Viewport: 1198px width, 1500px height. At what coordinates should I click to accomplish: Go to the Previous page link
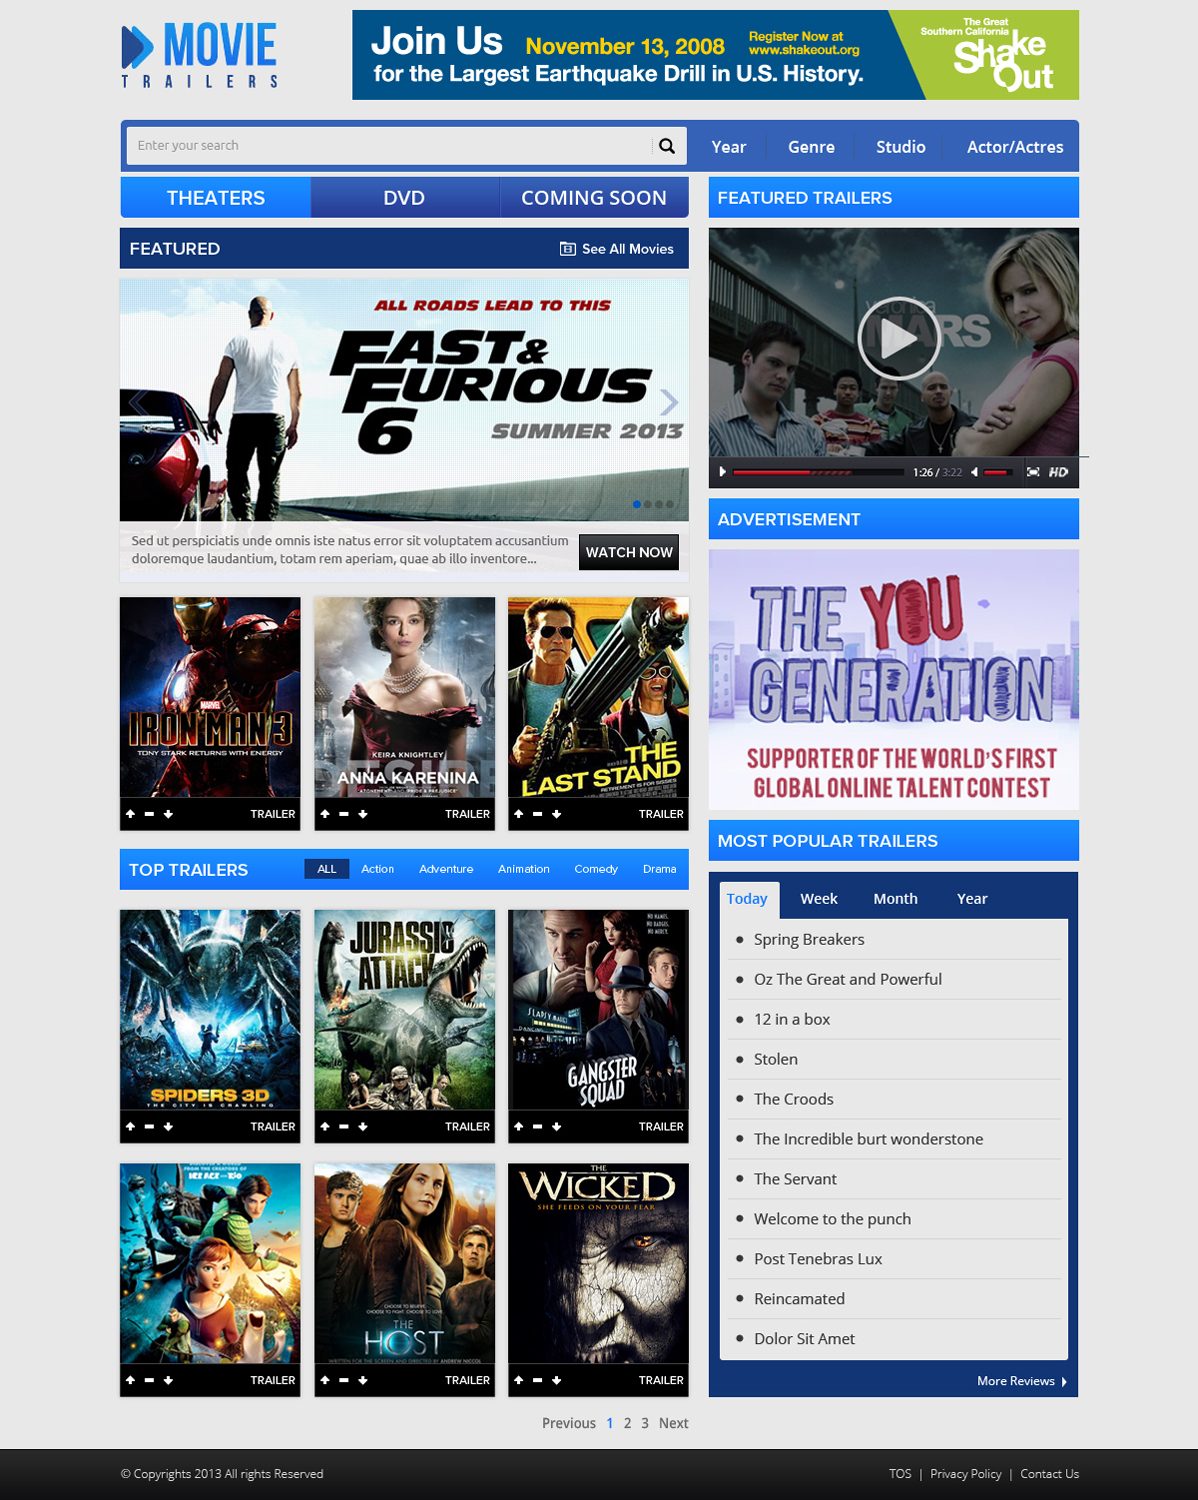569,1423
